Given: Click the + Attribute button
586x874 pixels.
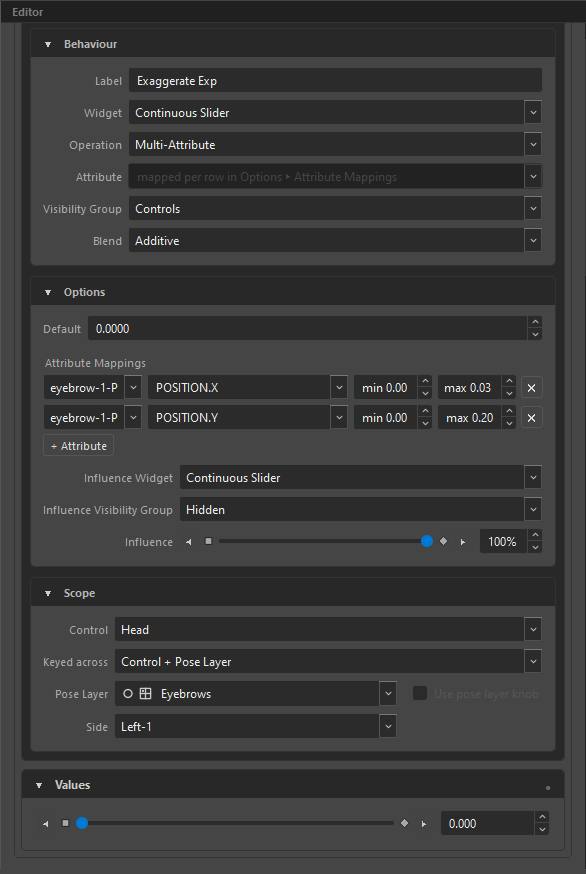Looking at the screenshot, I should click(x=79, y=446).
